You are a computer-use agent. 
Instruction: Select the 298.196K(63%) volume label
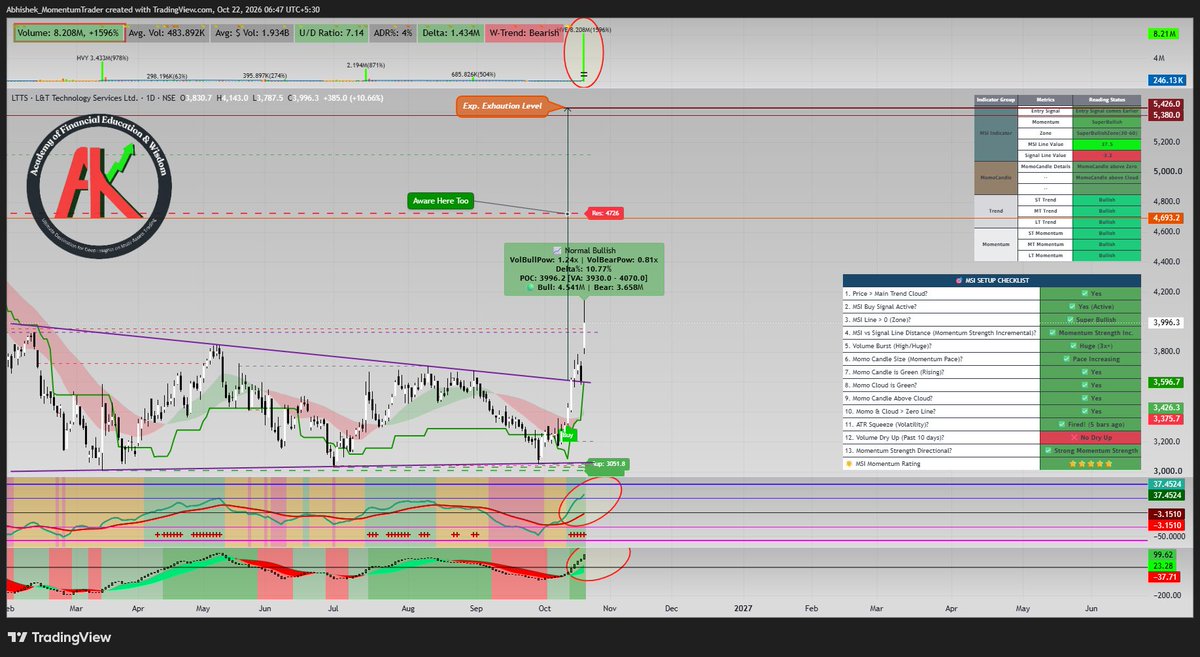coord(168,74)
